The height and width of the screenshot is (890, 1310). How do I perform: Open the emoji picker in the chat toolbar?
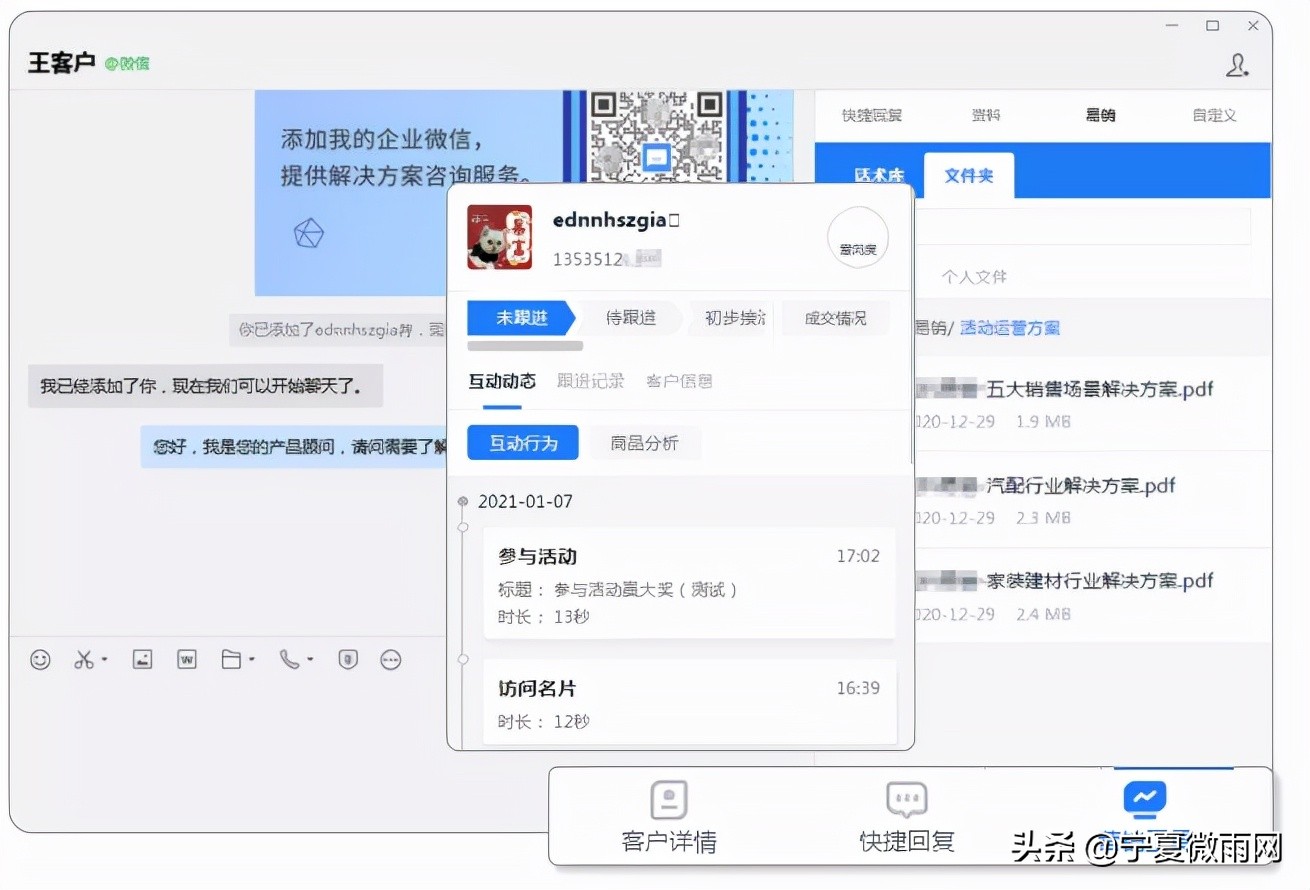point(40,659)
